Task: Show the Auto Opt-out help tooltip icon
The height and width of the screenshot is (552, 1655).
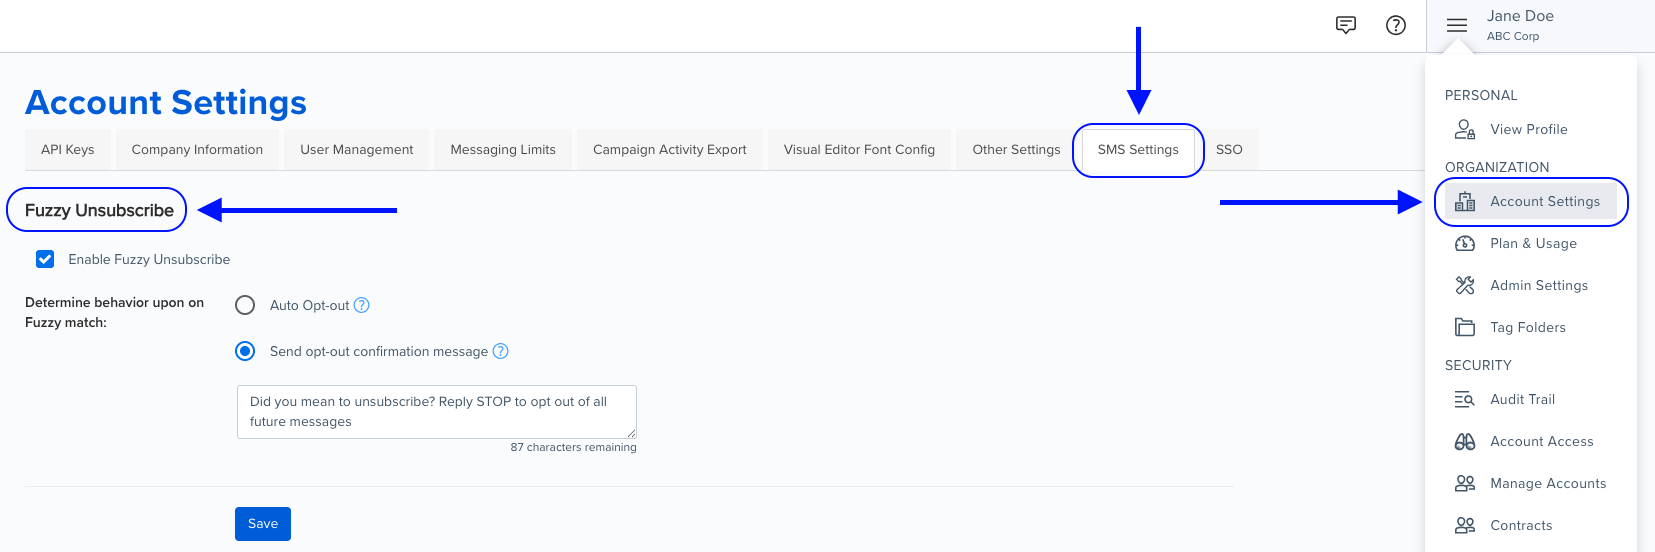Action: click(362, 305)
